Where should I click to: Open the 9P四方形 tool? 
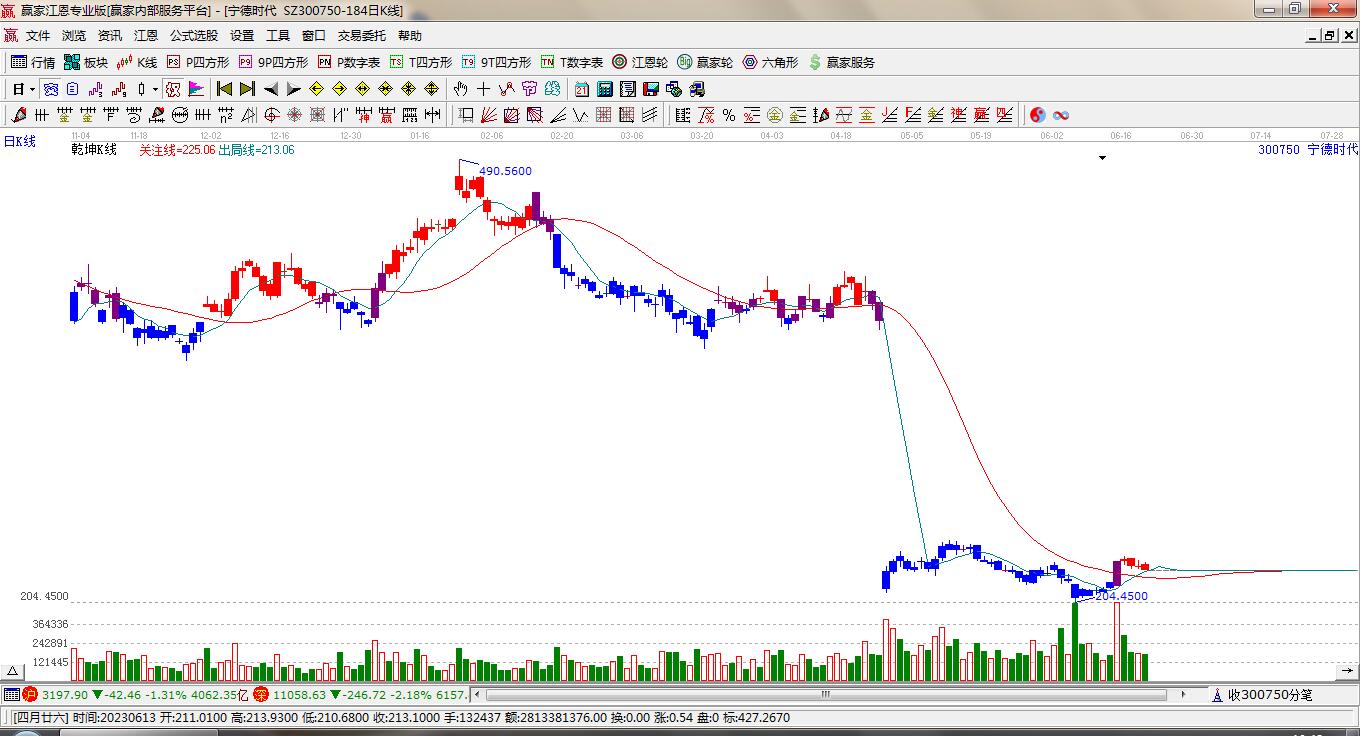273,62
